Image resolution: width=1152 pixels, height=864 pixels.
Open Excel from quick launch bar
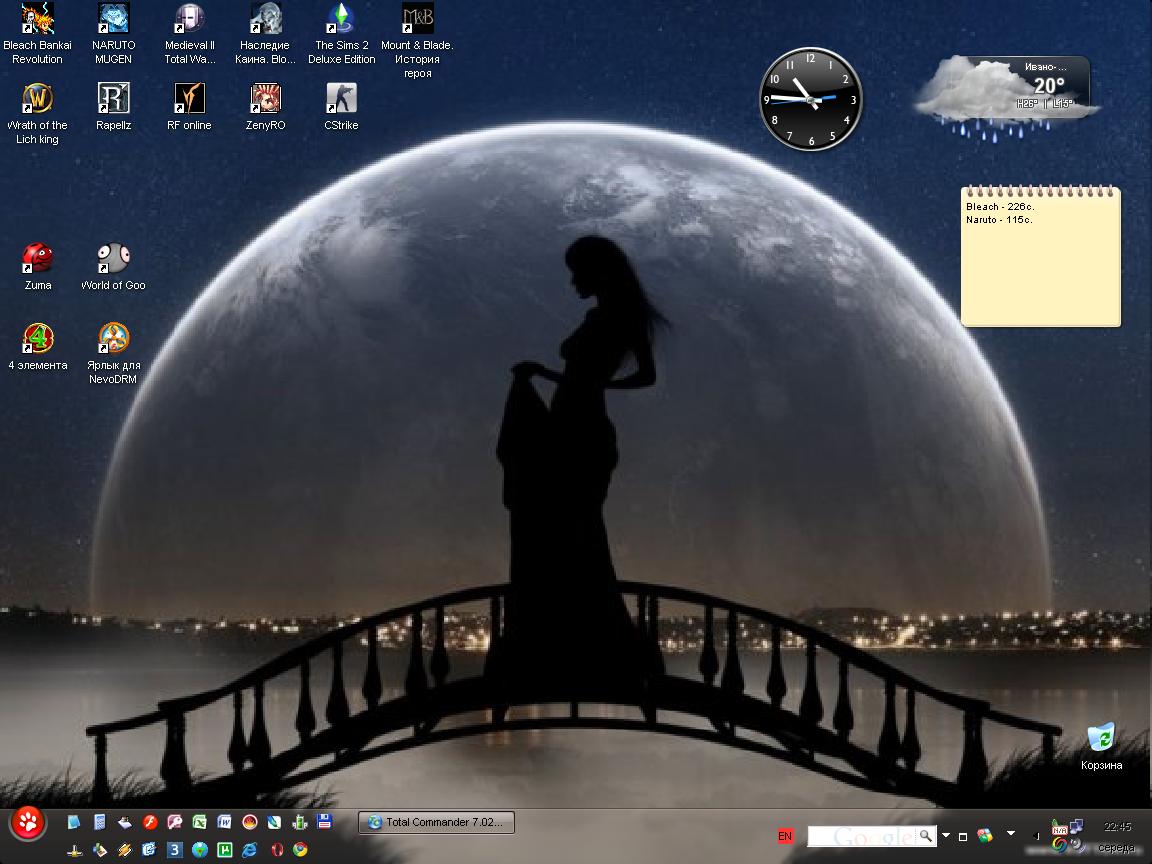[x=199, y=823]
